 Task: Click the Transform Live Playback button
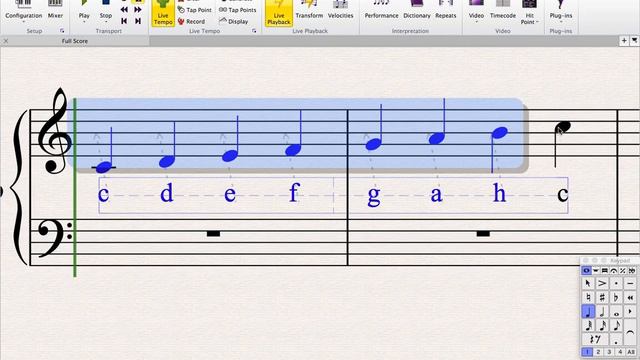click(309, 11)
